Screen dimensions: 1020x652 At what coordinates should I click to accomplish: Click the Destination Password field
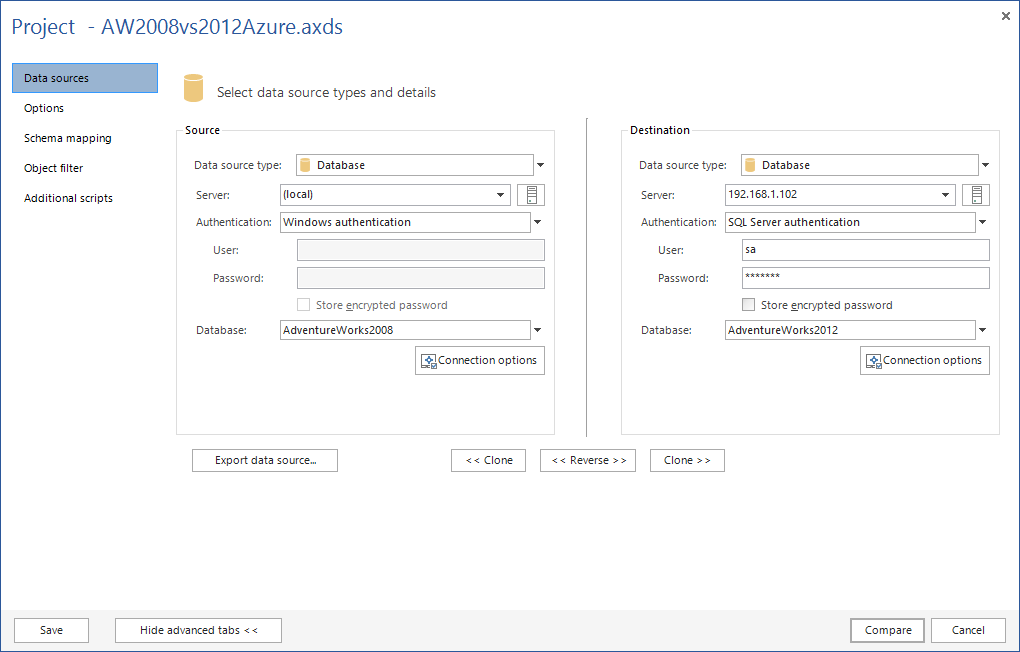pos(866,278)
